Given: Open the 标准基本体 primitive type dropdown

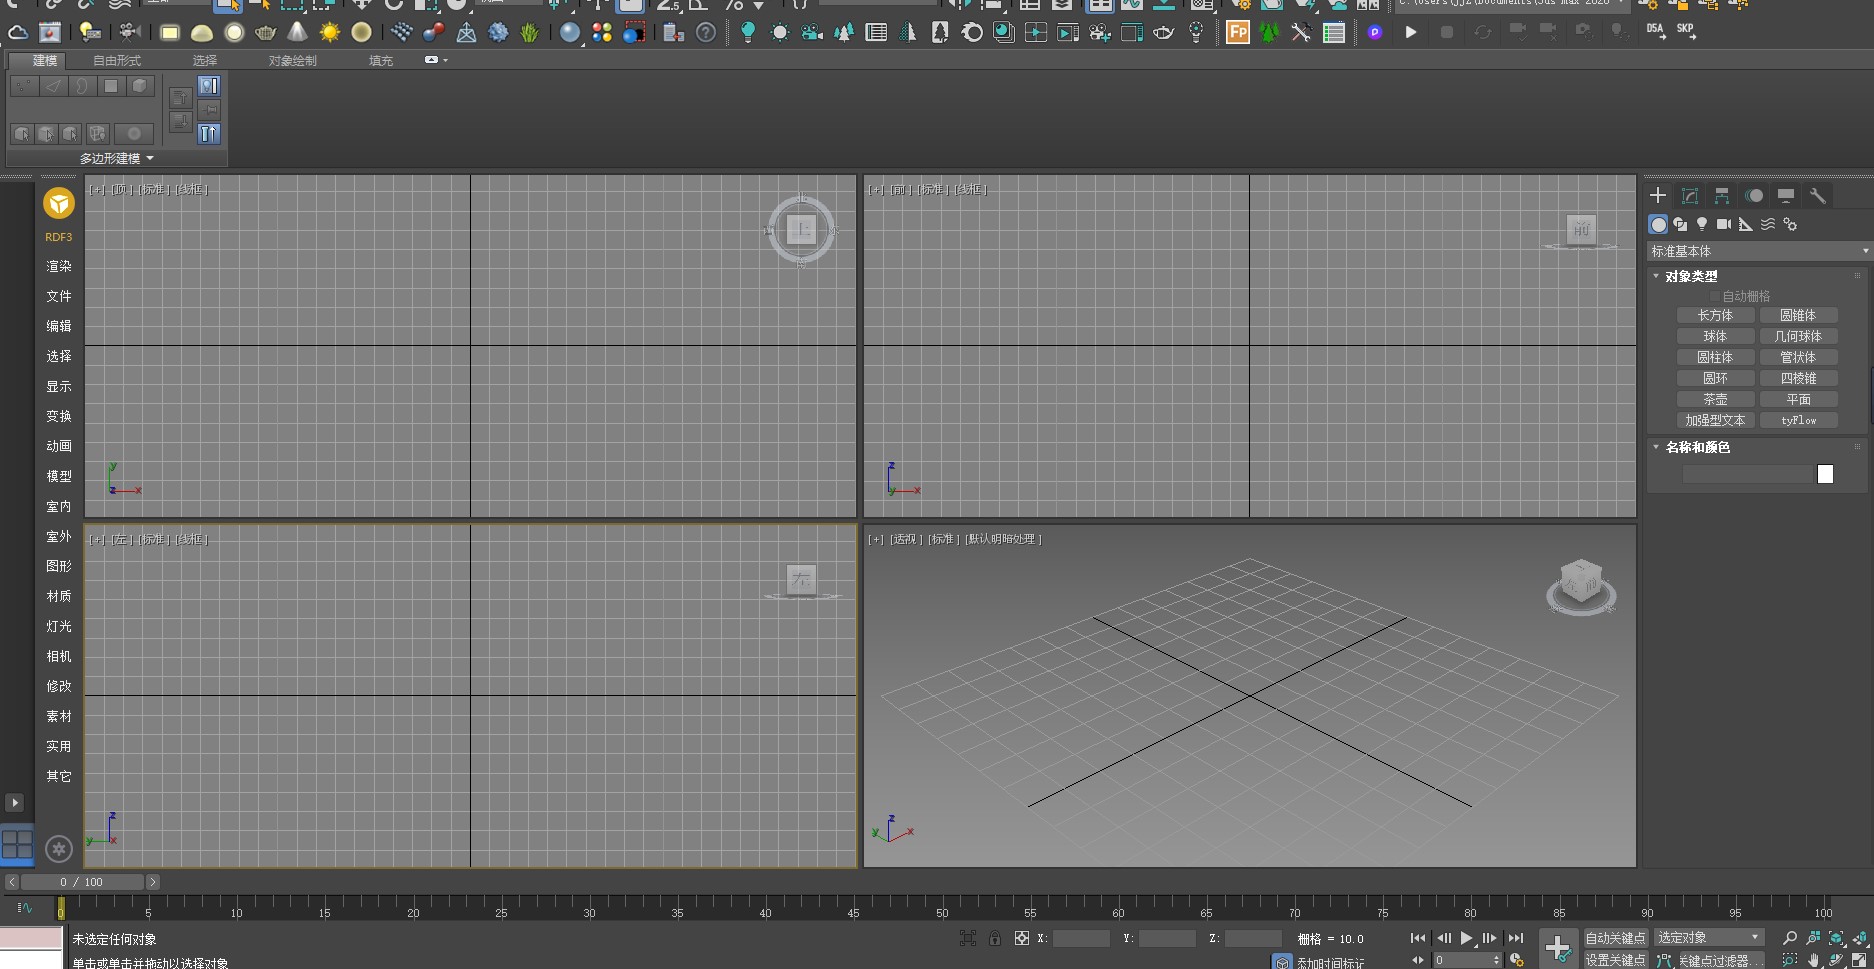Looking at the screenshot, I should (x=1759, y=251).
